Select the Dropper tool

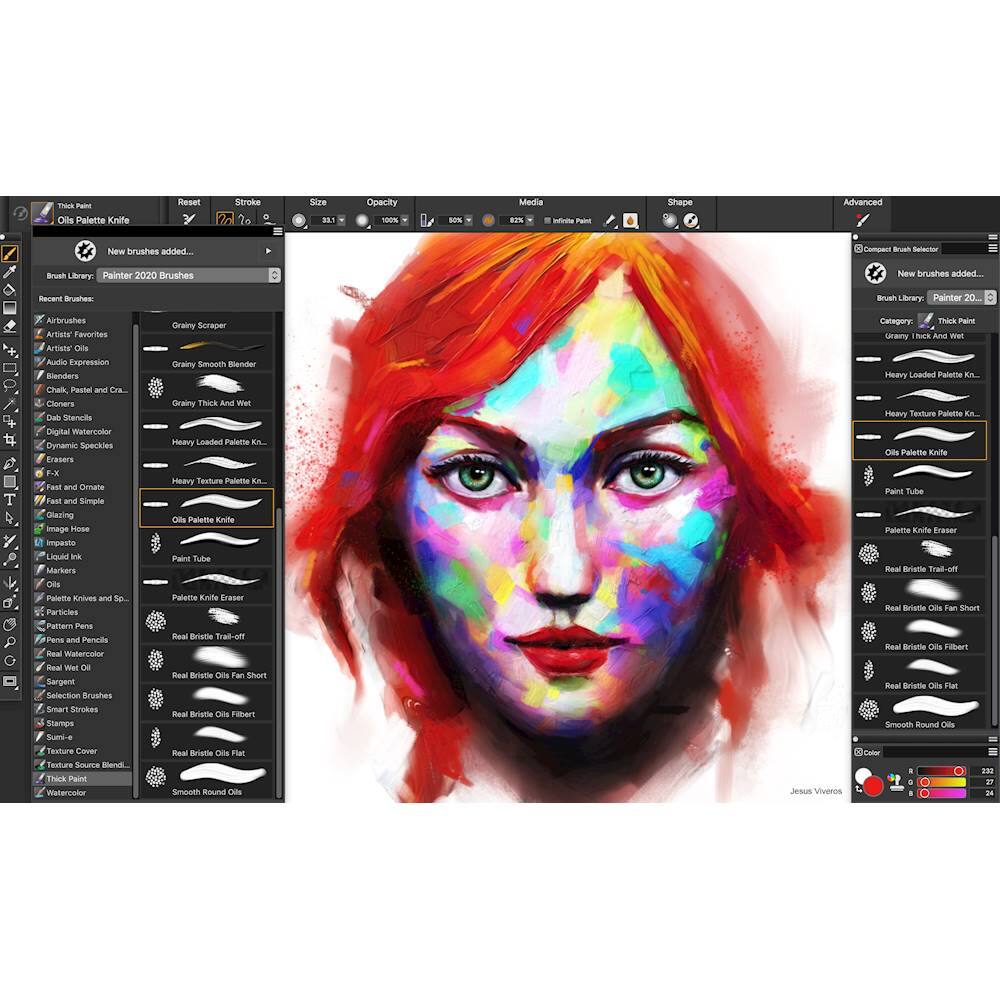(11, 273)
